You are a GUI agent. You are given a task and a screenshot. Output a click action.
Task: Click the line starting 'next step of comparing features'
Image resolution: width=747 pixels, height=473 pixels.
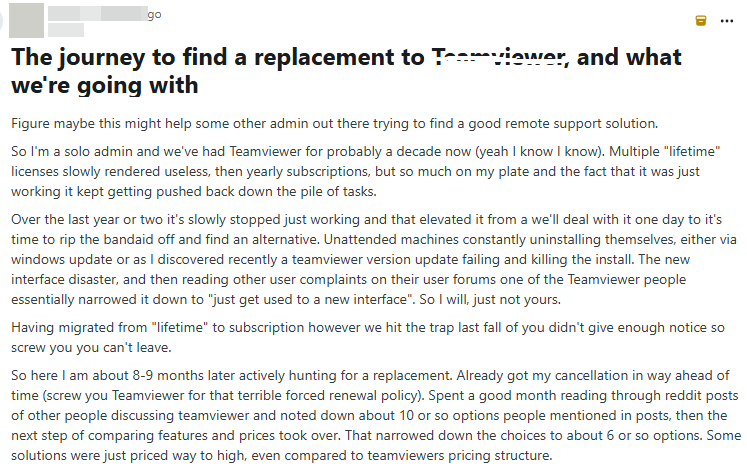coord(376,435)
